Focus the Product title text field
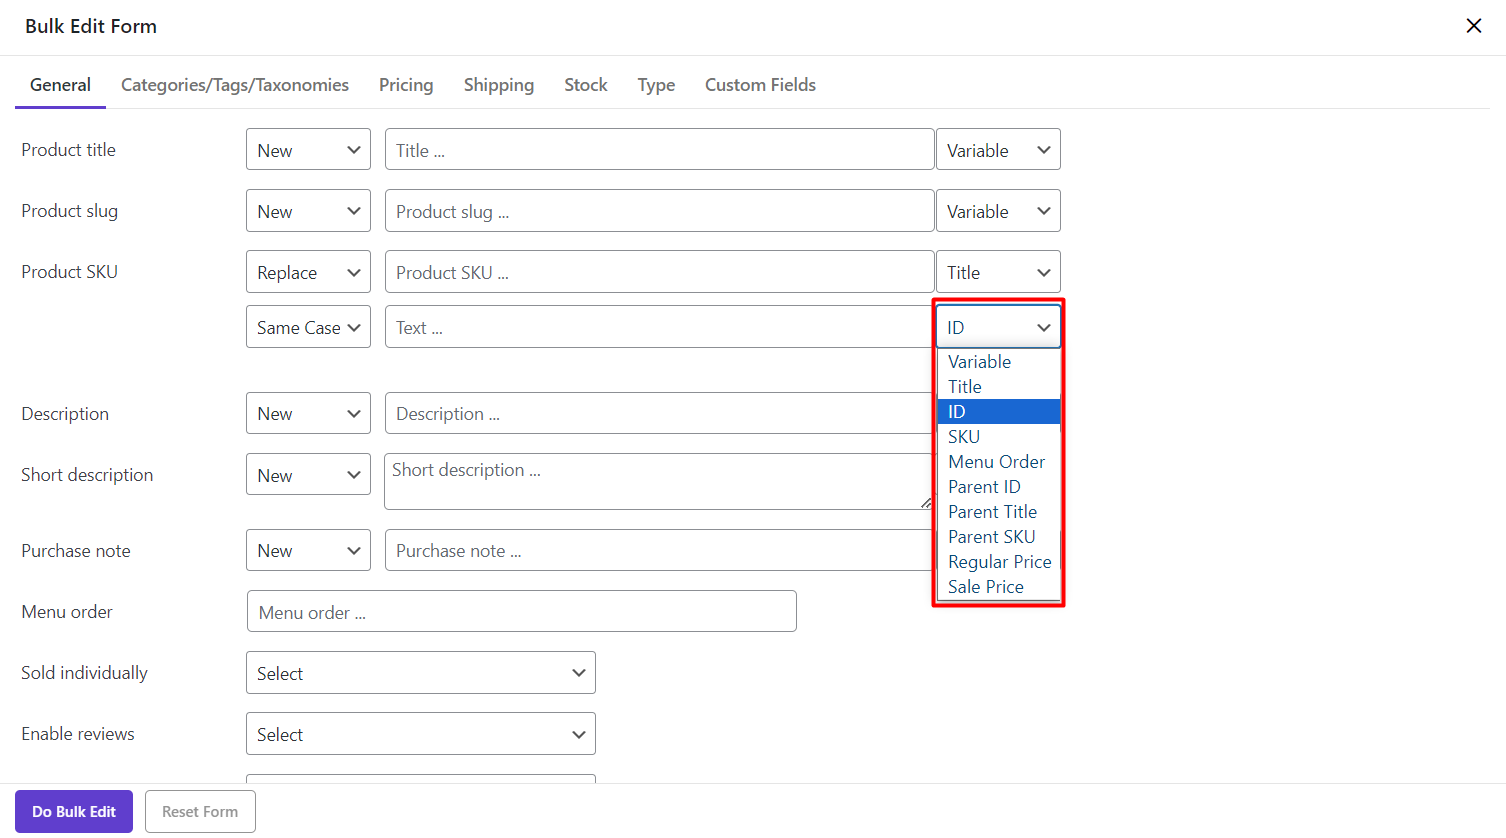Viewport: 1506px width, 838px height. pos(659,150)
